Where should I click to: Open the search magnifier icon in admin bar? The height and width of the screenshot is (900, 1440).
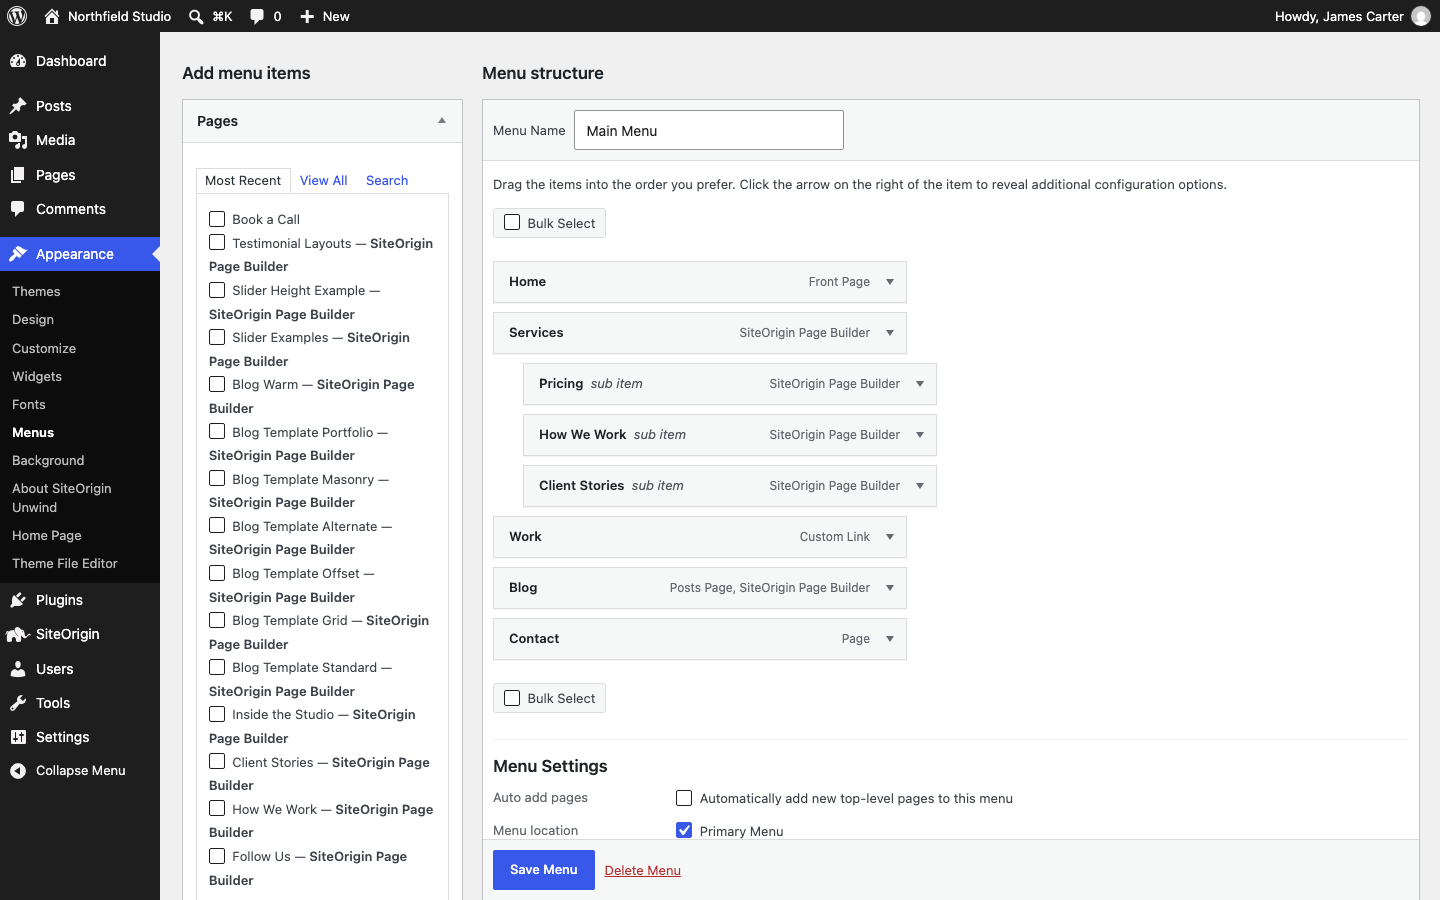click(x=196, y=16)
